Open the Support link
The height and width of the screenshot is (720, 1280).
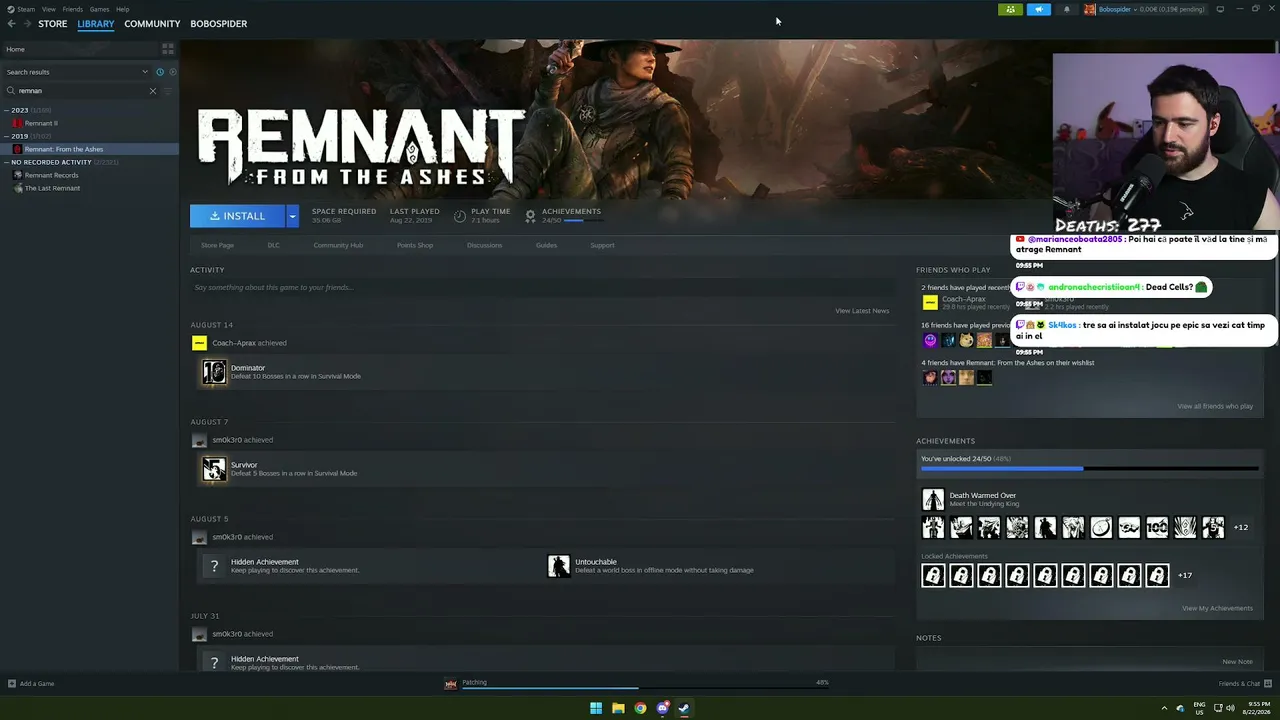click(x=602, y=245)
